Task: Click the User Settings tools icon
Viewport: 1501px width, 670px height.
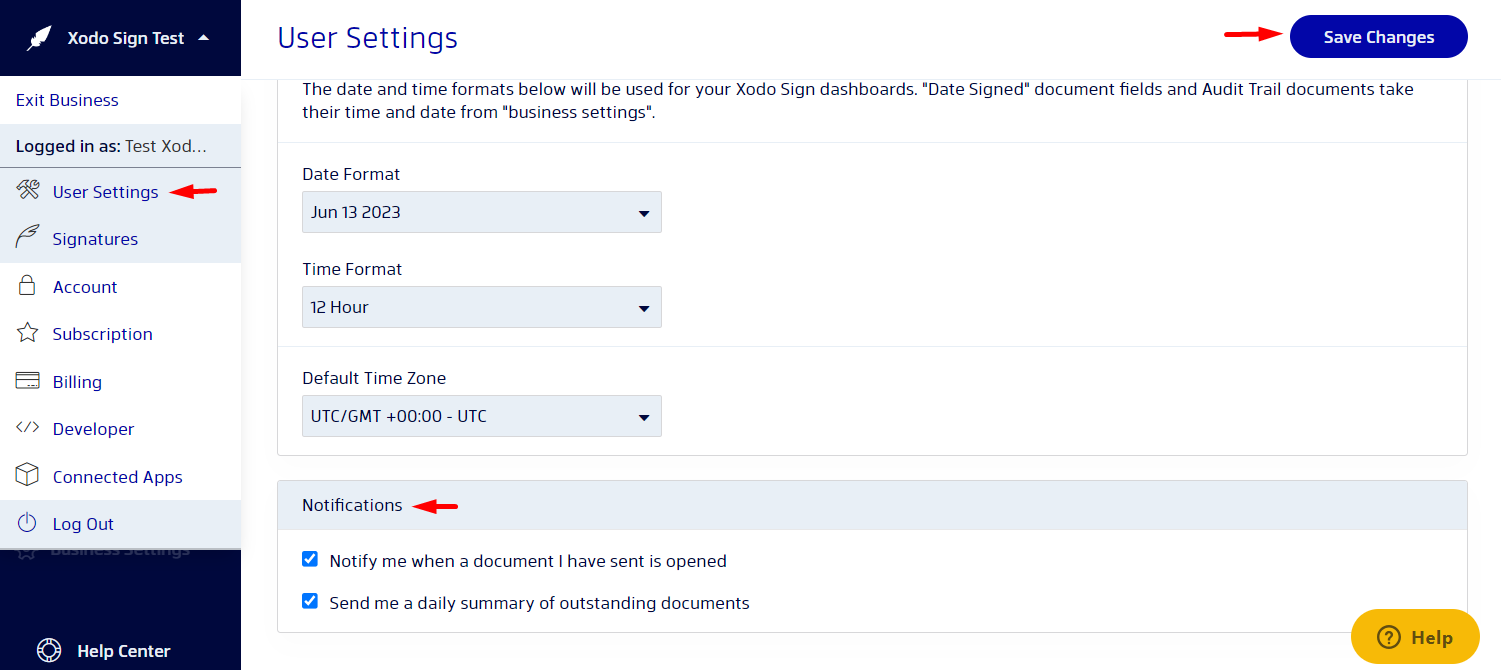Action: click(28, 191)
